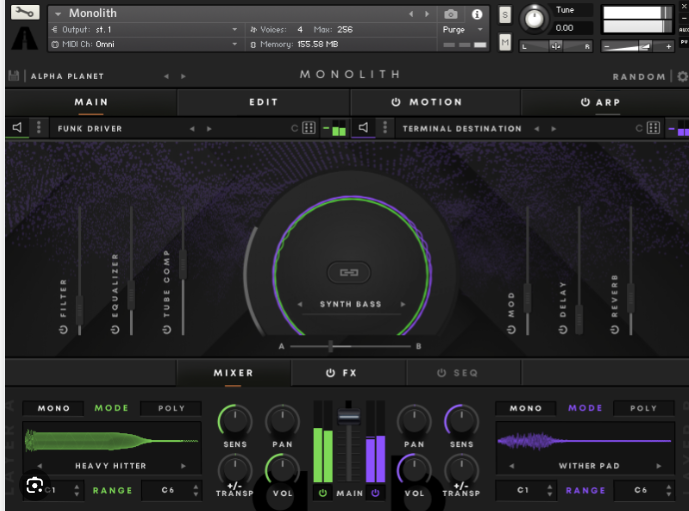Open the instrument info icon
The image size is (689, 511).
[x=477, y=14]
